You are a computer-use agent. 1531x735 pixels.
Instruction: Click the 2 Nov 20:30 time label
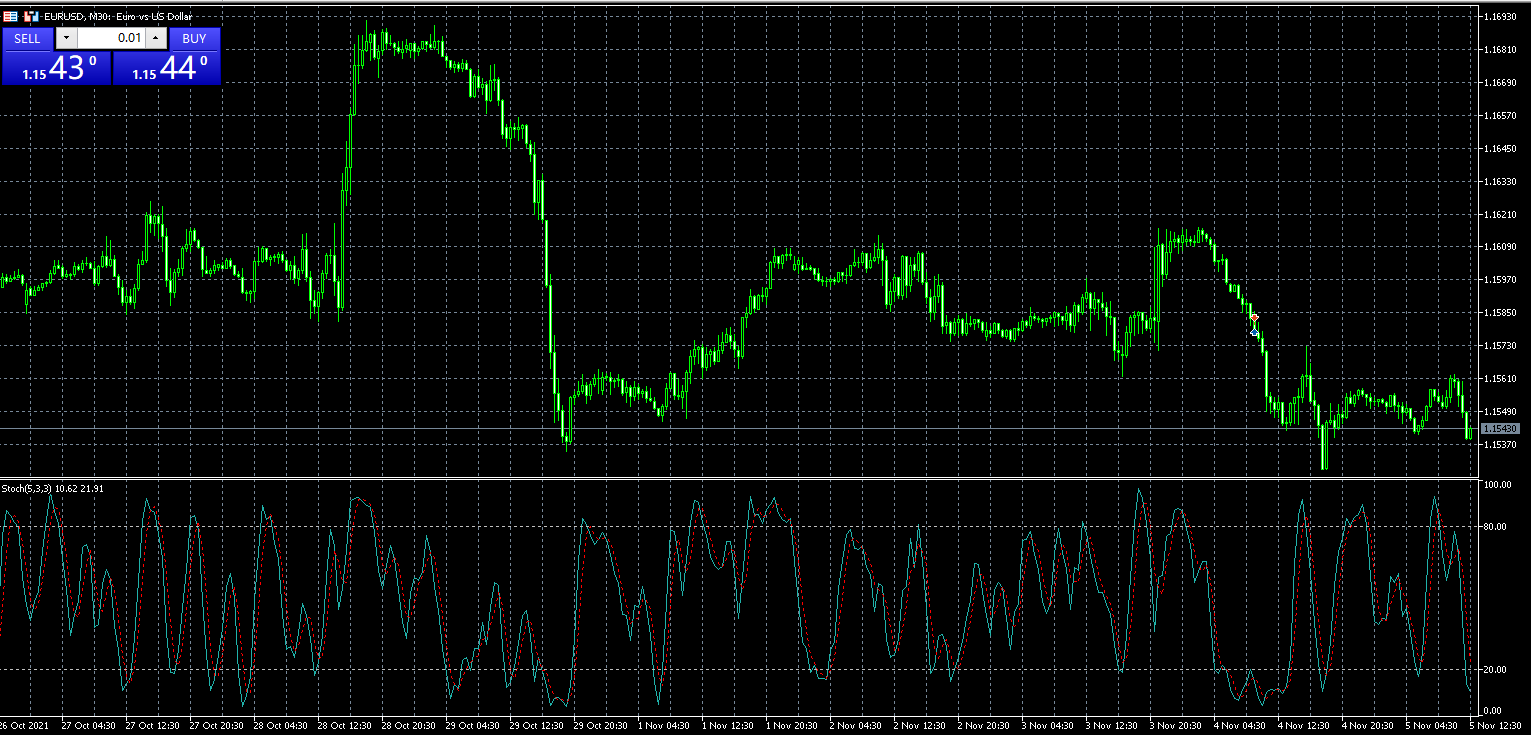(x=984, y=725)
